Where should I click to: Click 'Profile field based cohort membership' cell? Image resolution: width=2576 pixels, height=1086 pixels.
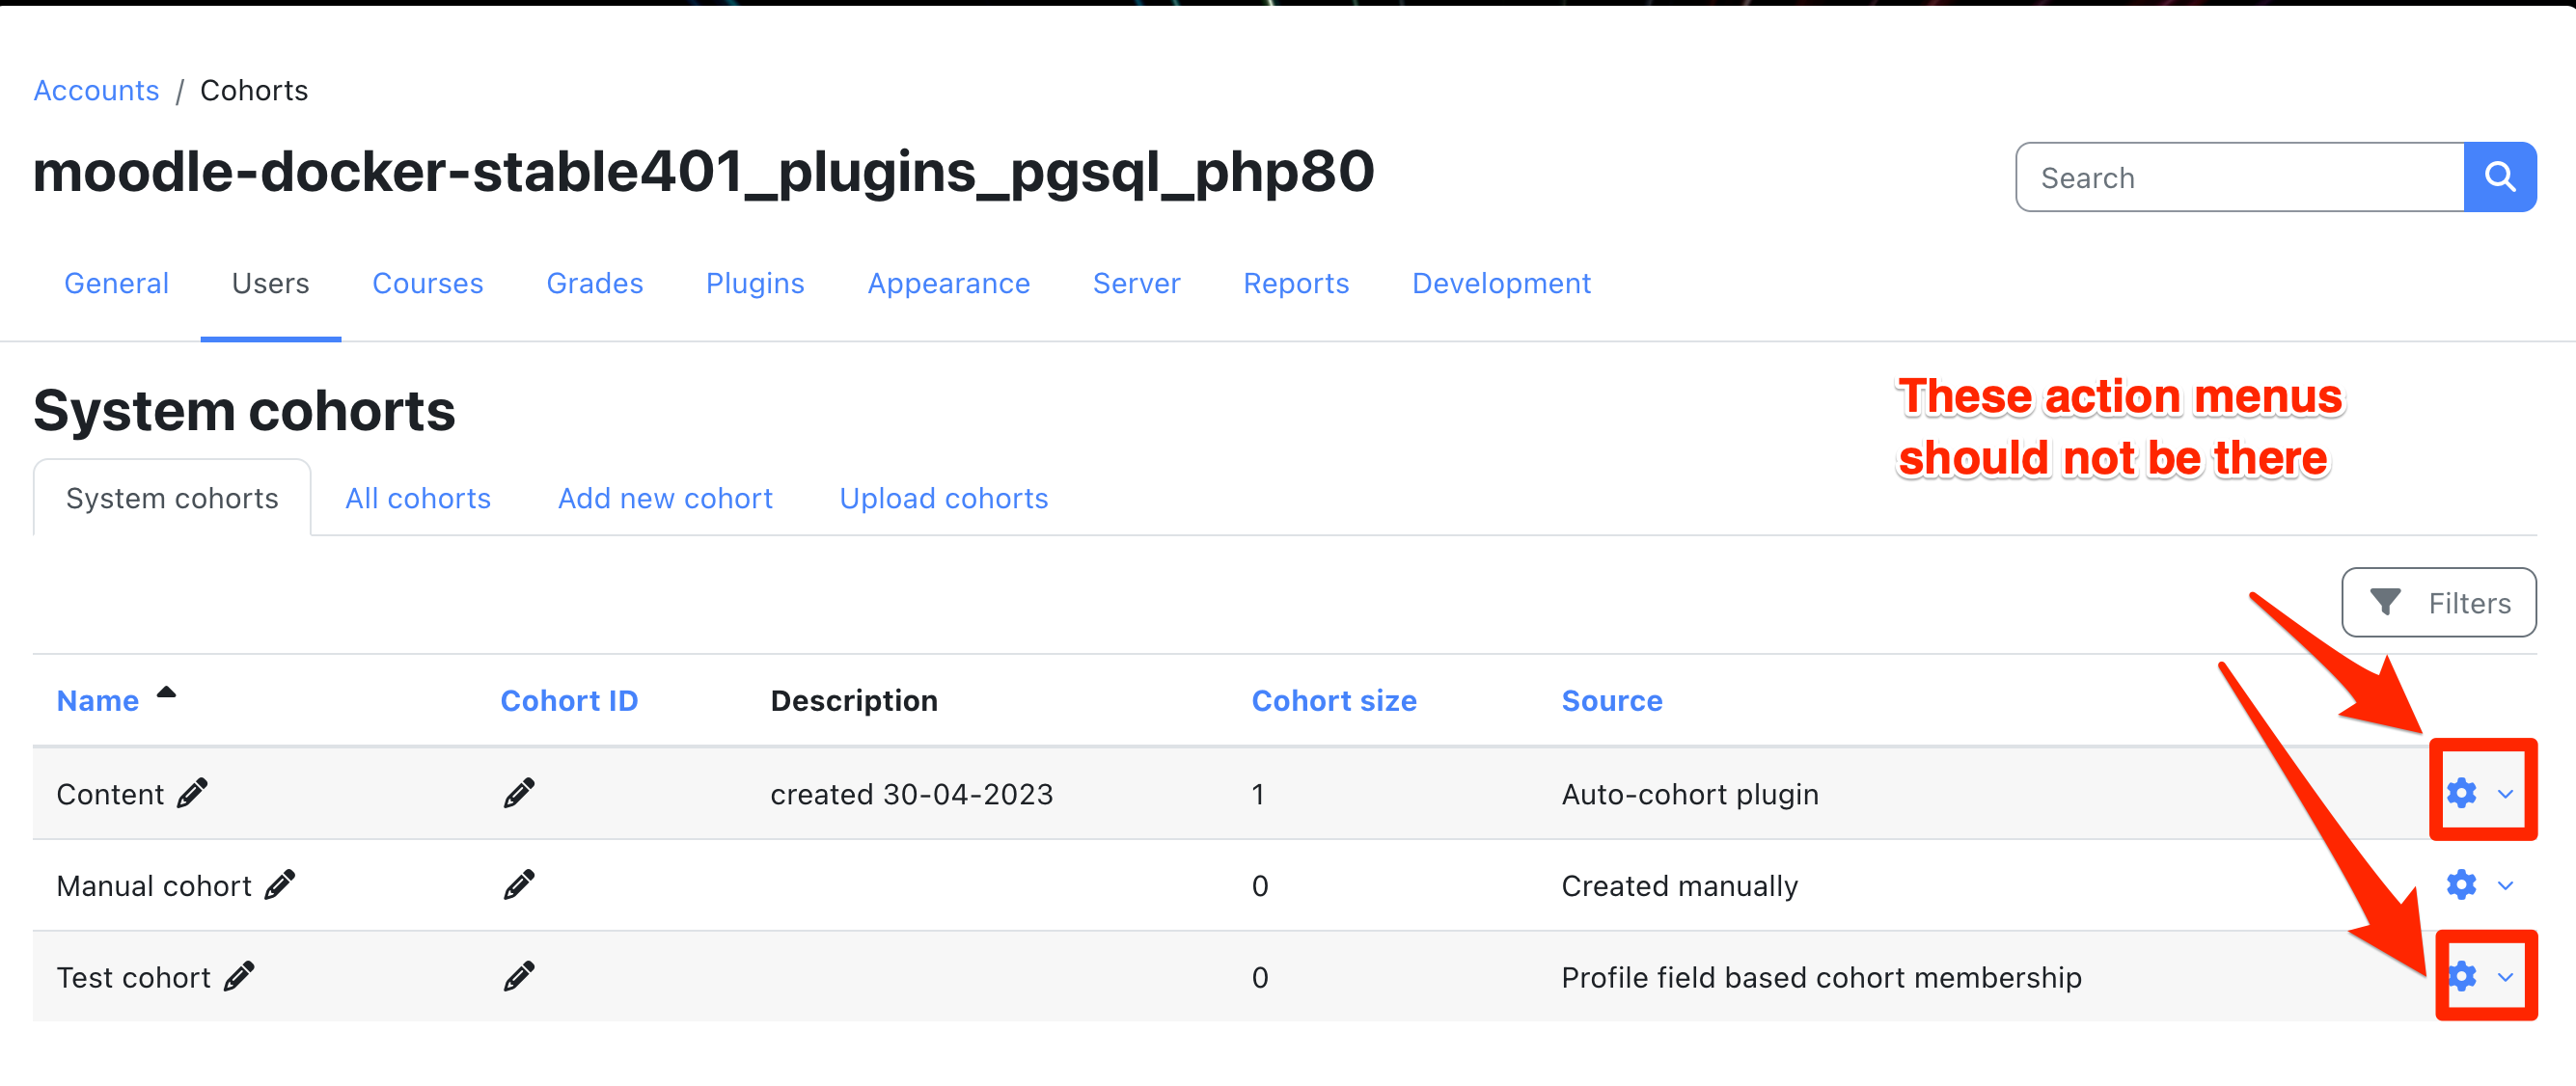[x=1821, y=977]
